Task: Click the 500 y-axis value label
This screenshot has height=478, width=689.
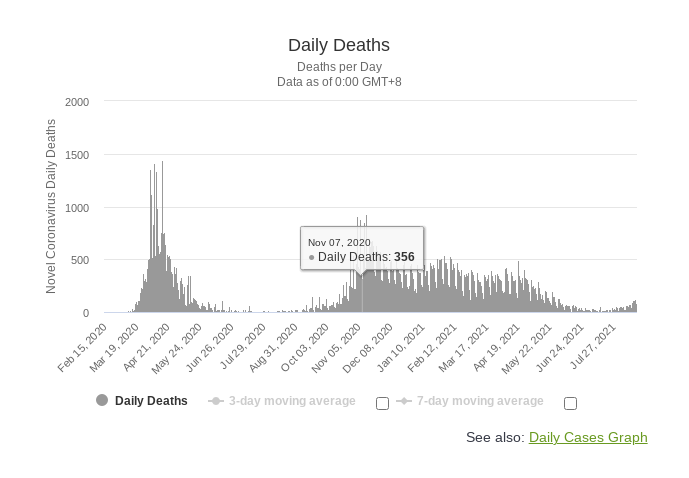Action: (x=80, y=260)
